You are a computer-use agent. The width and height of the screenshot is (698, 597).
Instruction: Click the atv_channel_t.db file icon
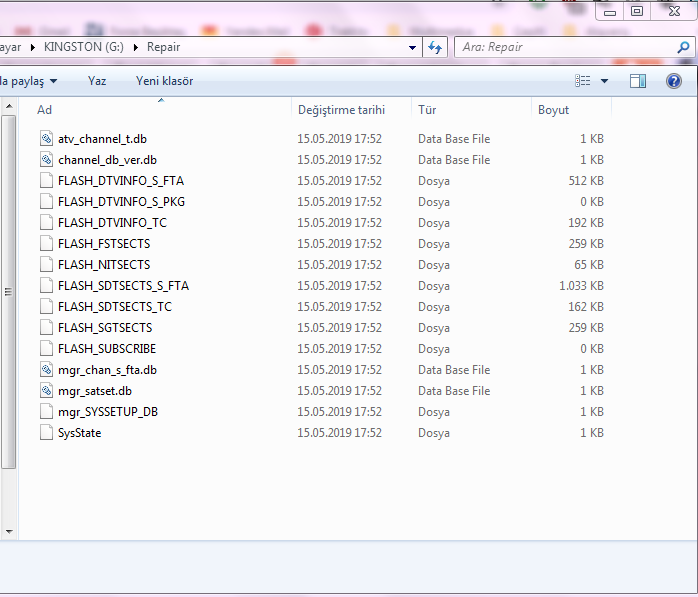tap(46, 138)
